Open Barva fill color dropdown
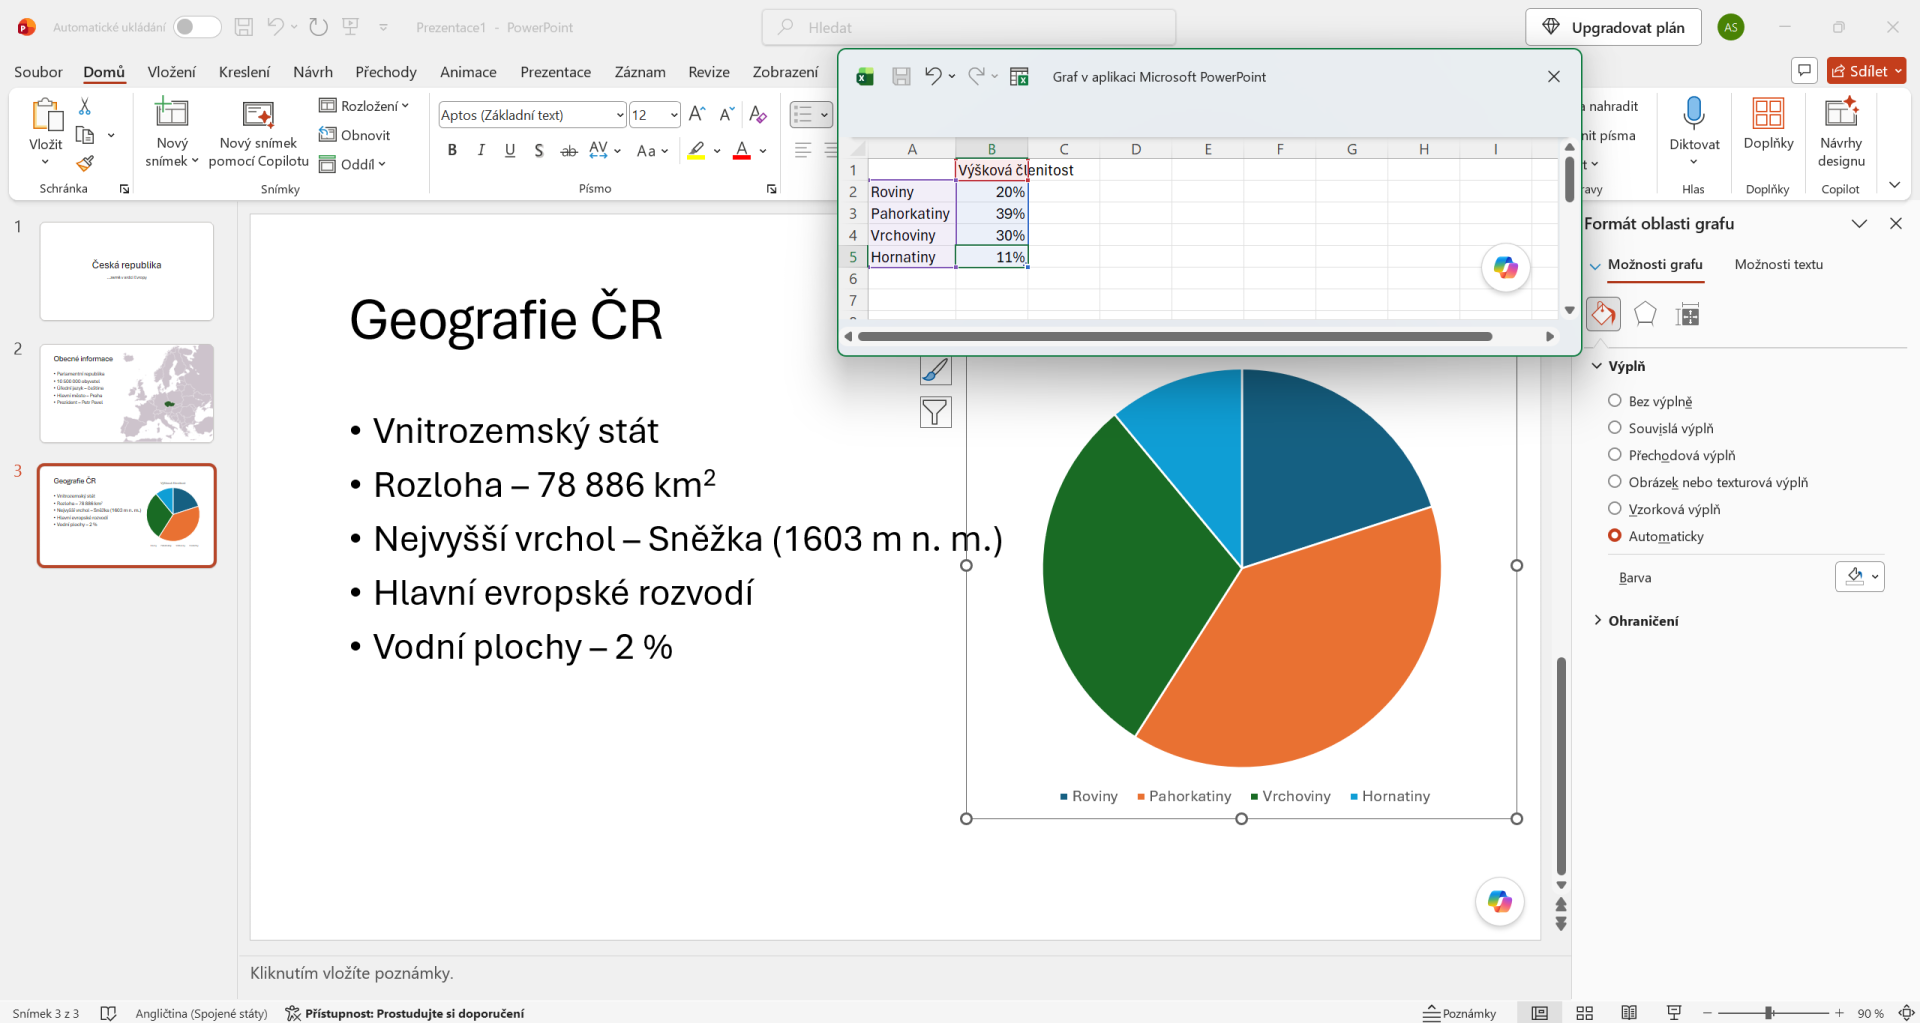This screenshot has width=1920, height=1023. [1860, 576]
